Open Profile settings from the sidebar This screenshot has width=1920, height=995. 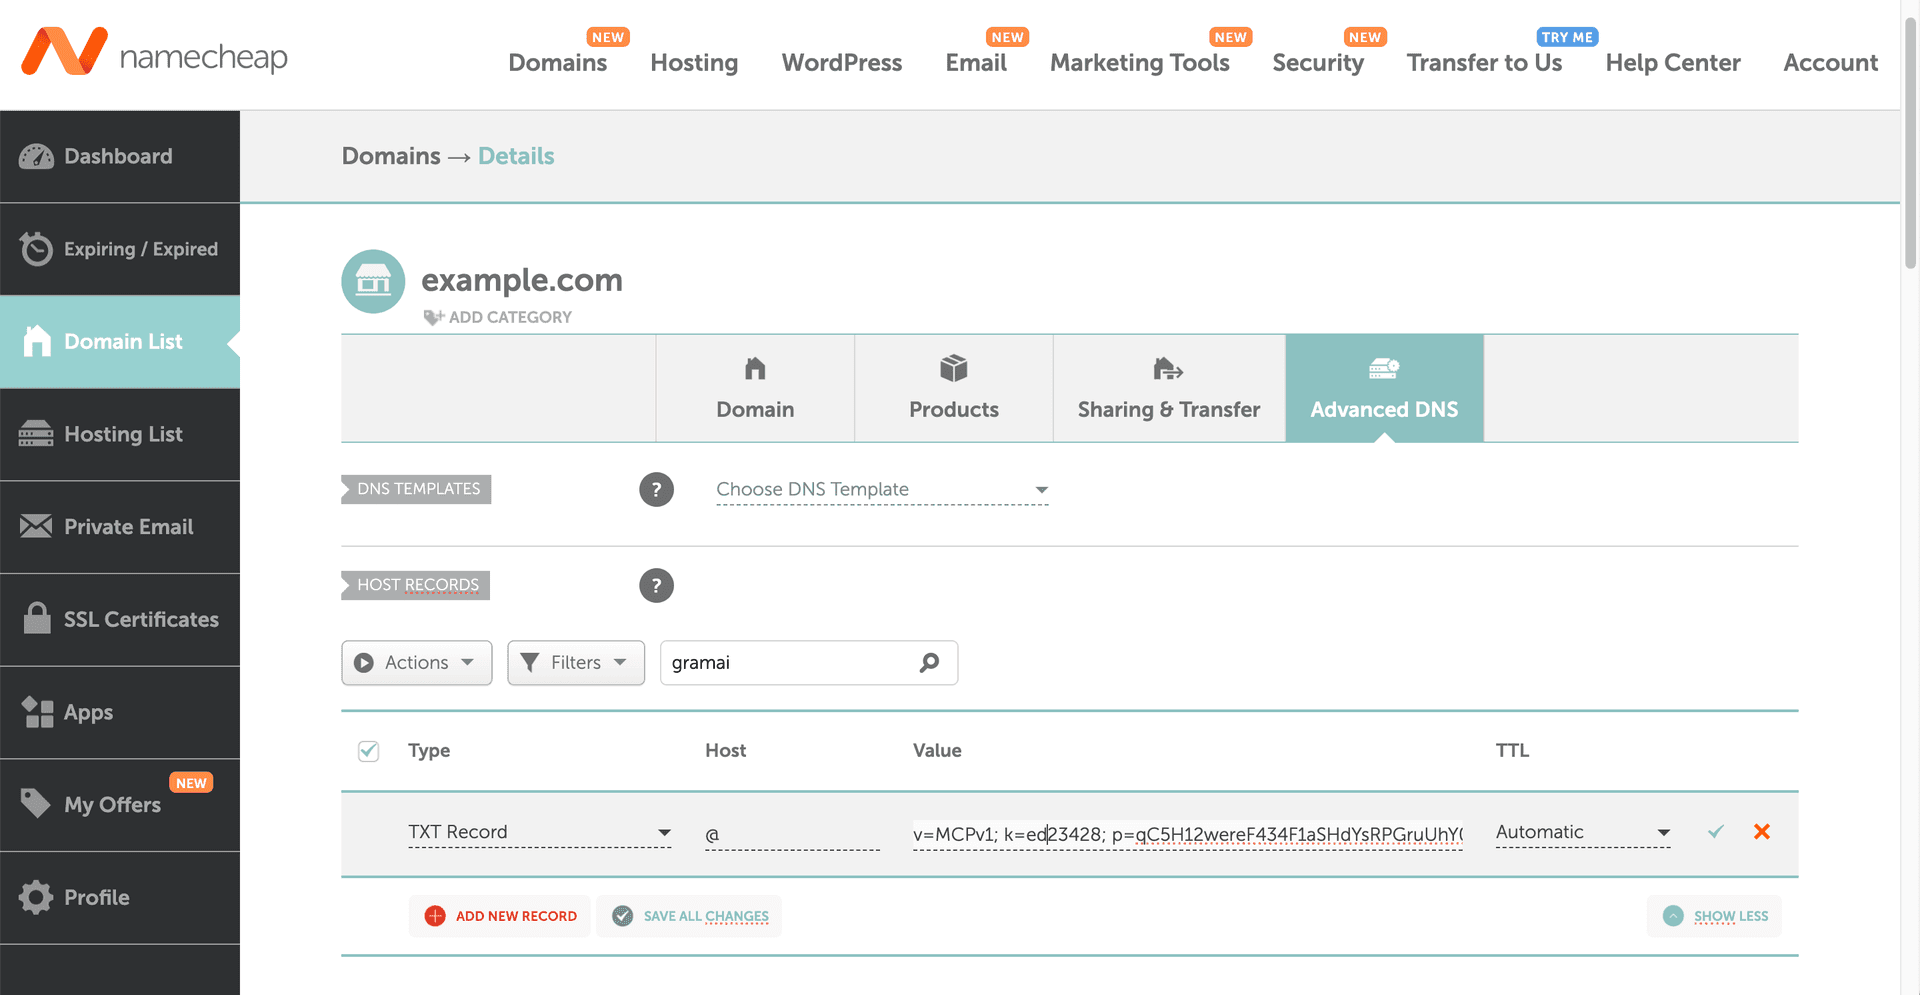click(x=96, y=897)
